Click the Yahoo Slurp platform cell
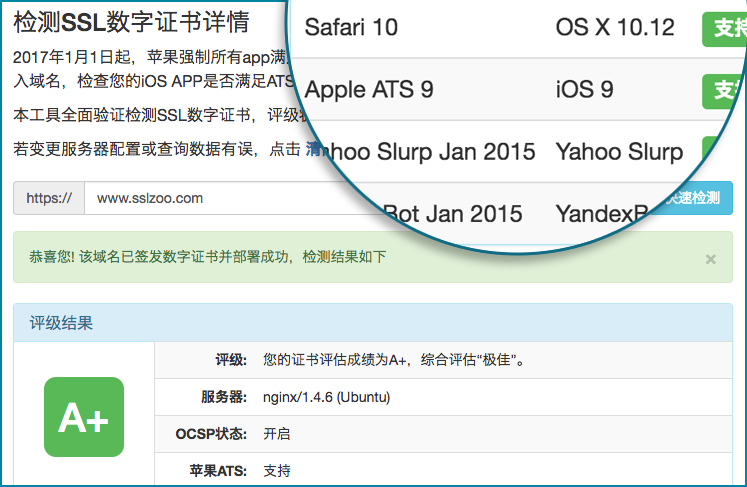The height and width of the screenshot is (487, 747). 619,151
